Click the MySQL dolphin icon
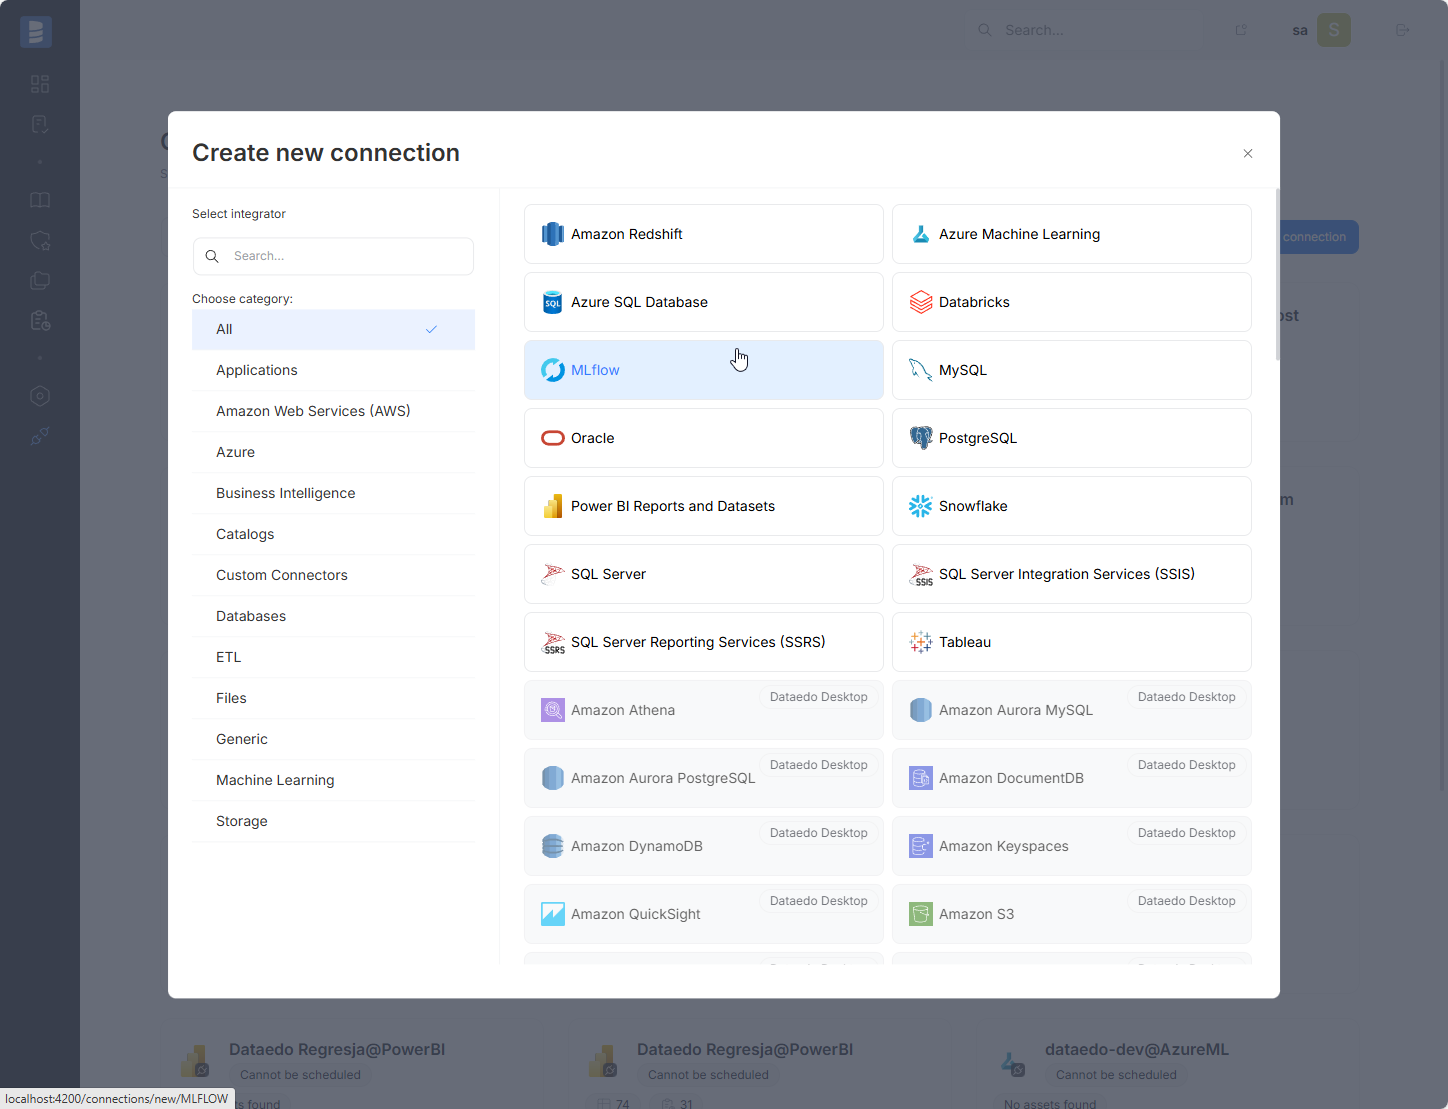 [920, 370]
